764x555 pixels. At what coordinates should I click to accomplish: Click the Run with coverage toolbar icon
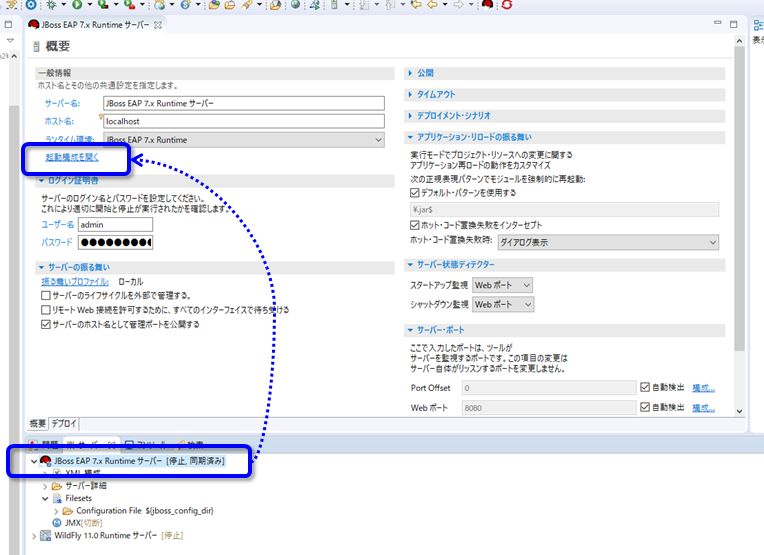[x=103, y=5]
